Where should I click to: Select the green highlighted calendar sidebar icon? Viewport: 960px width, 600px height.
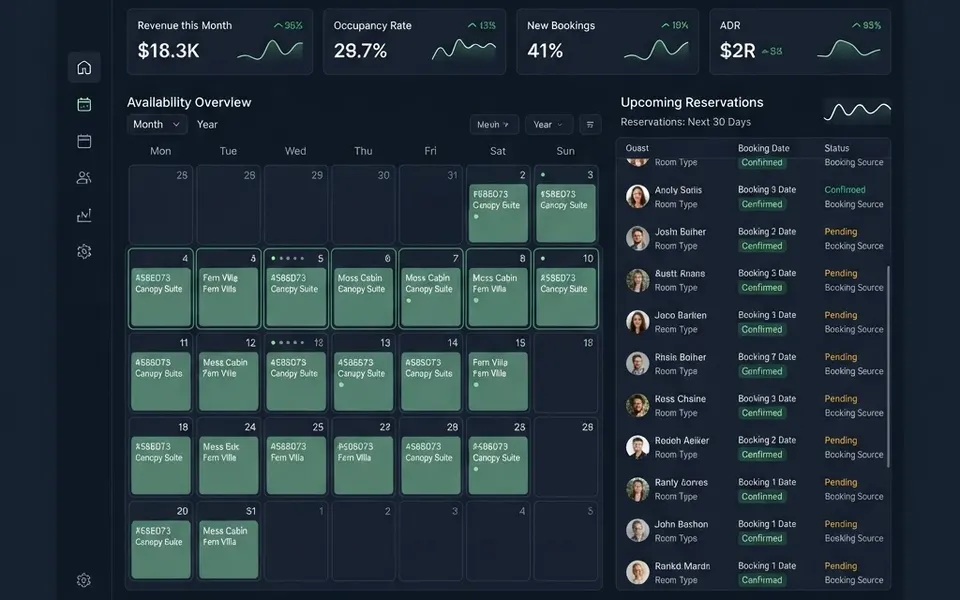(x=84, y=104)
